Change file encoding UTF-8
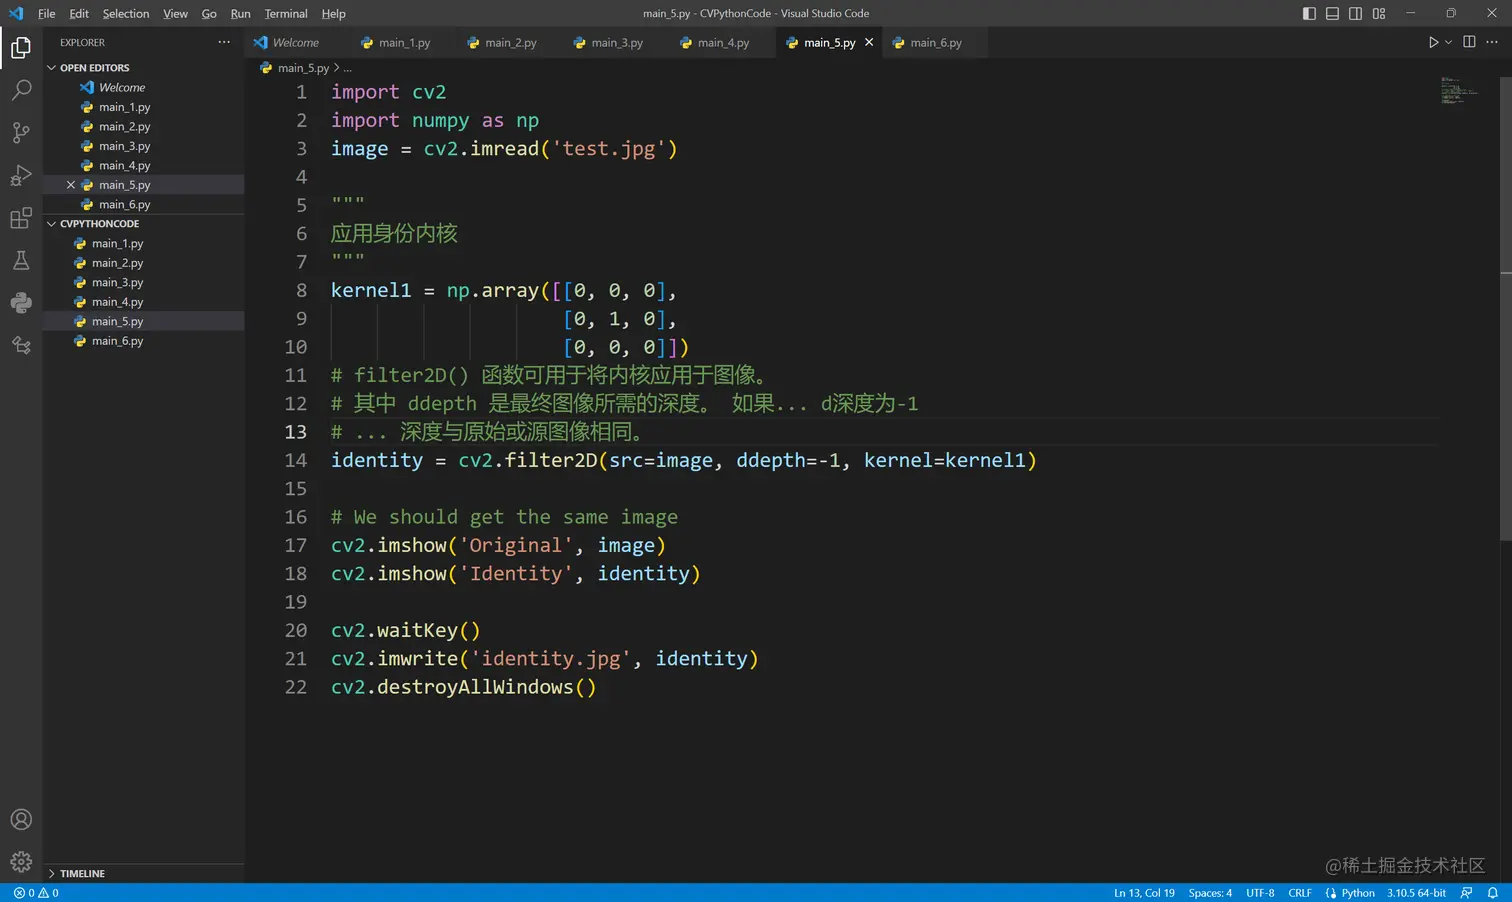This screenshot has width=1512, height=902. 1260,893
